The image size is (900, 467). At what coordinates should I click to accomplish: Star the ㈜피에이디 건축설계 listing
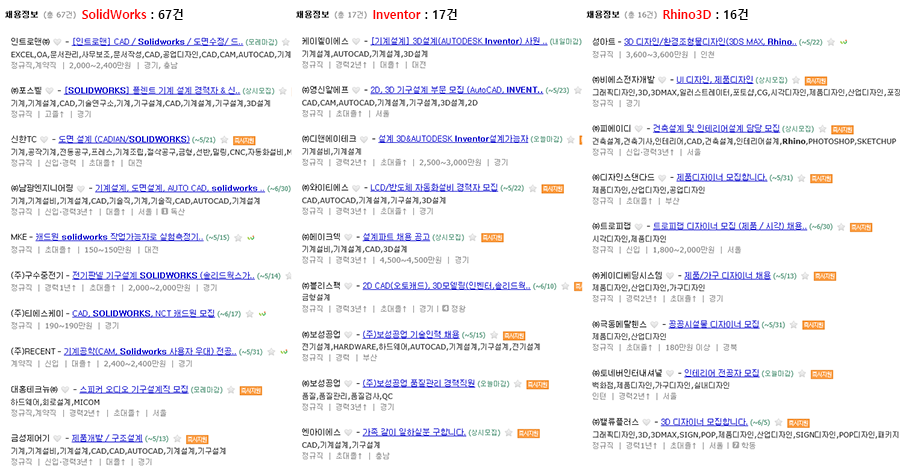823,129
